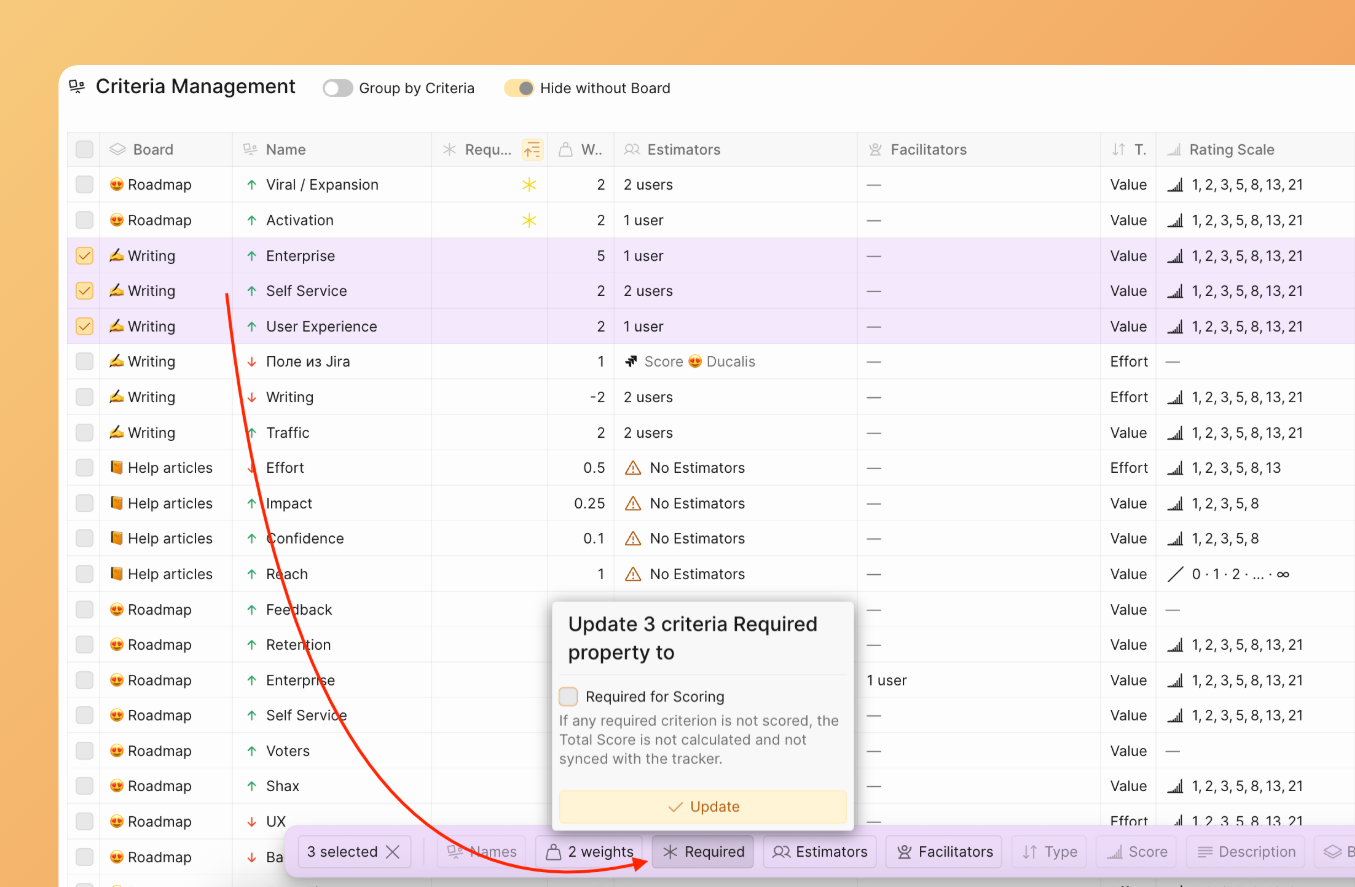The height and width of the screenshot is (887, 1355).
Task: Open the Type bulk edit option
Action: pyautogui.click(x=1050, y=852)
